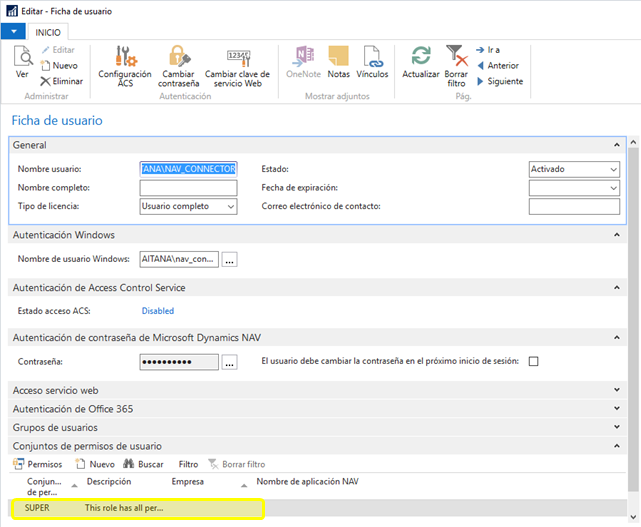Click Permisos in the permission sets toolbar
The width and height of the screenshot is (641, 527).
click(x=38, y=464)
